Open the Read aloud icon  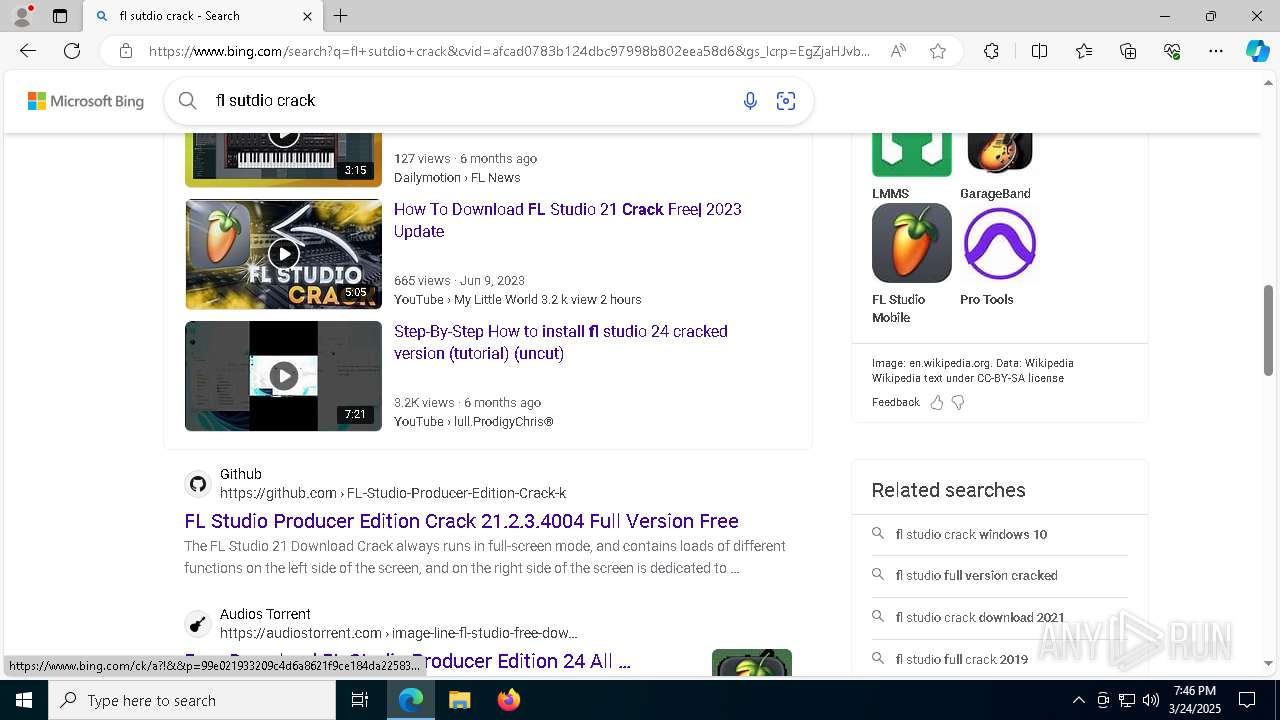[898, 51]
